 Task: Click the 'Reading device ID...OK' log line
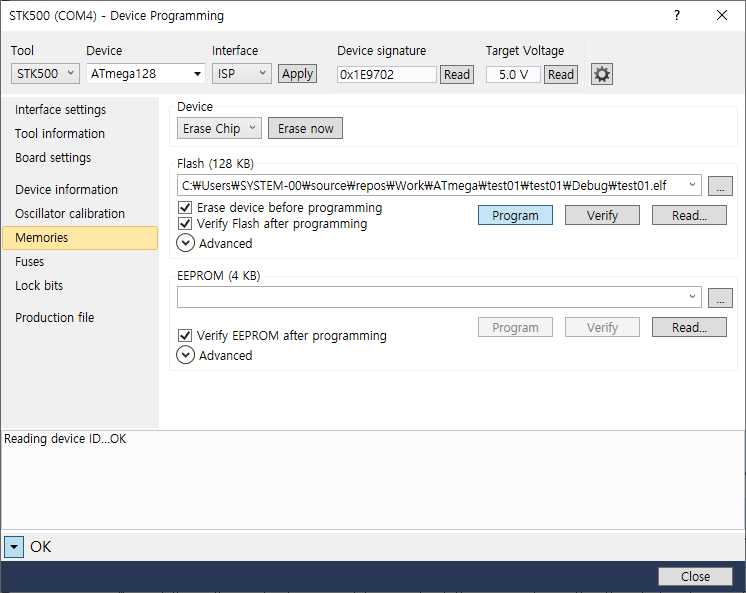(x=65, y=439)
